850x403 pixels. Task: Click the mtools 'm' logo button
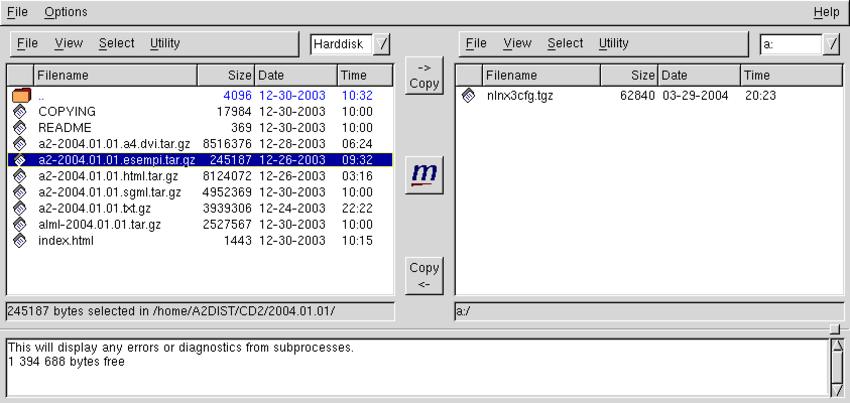click(424, 175)
